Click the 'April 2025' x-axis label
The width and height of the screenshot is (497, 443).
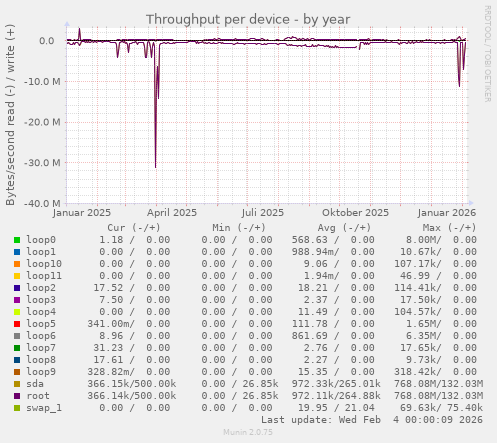click(x=172, y=213)
